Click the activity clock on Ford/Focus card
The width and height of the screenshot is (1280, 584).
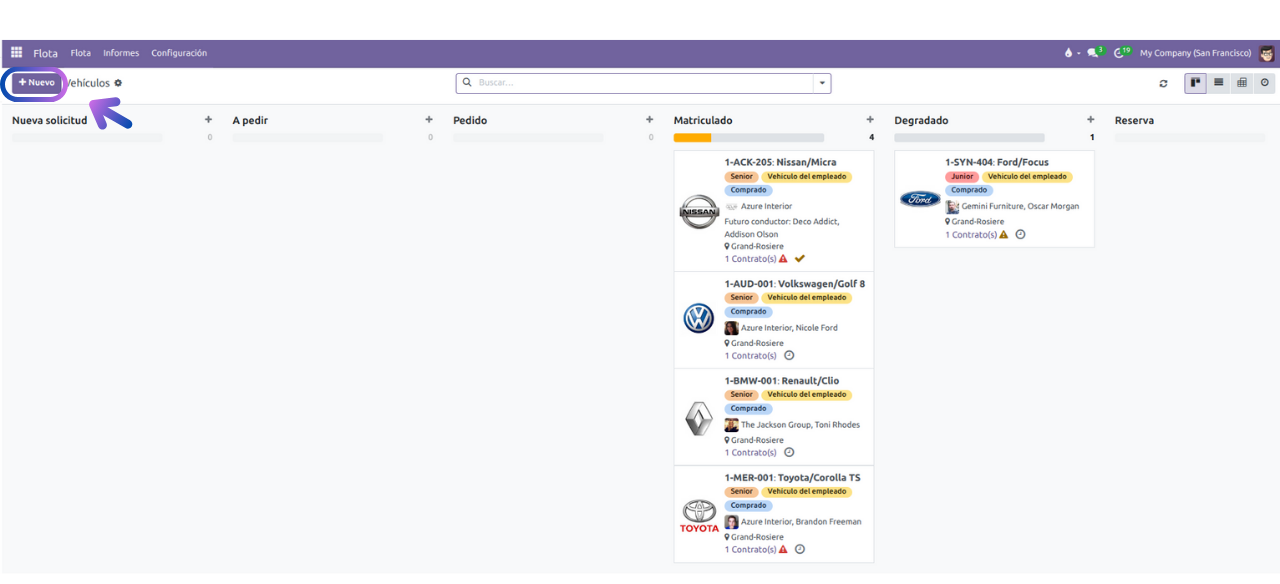pos(1020,235)
